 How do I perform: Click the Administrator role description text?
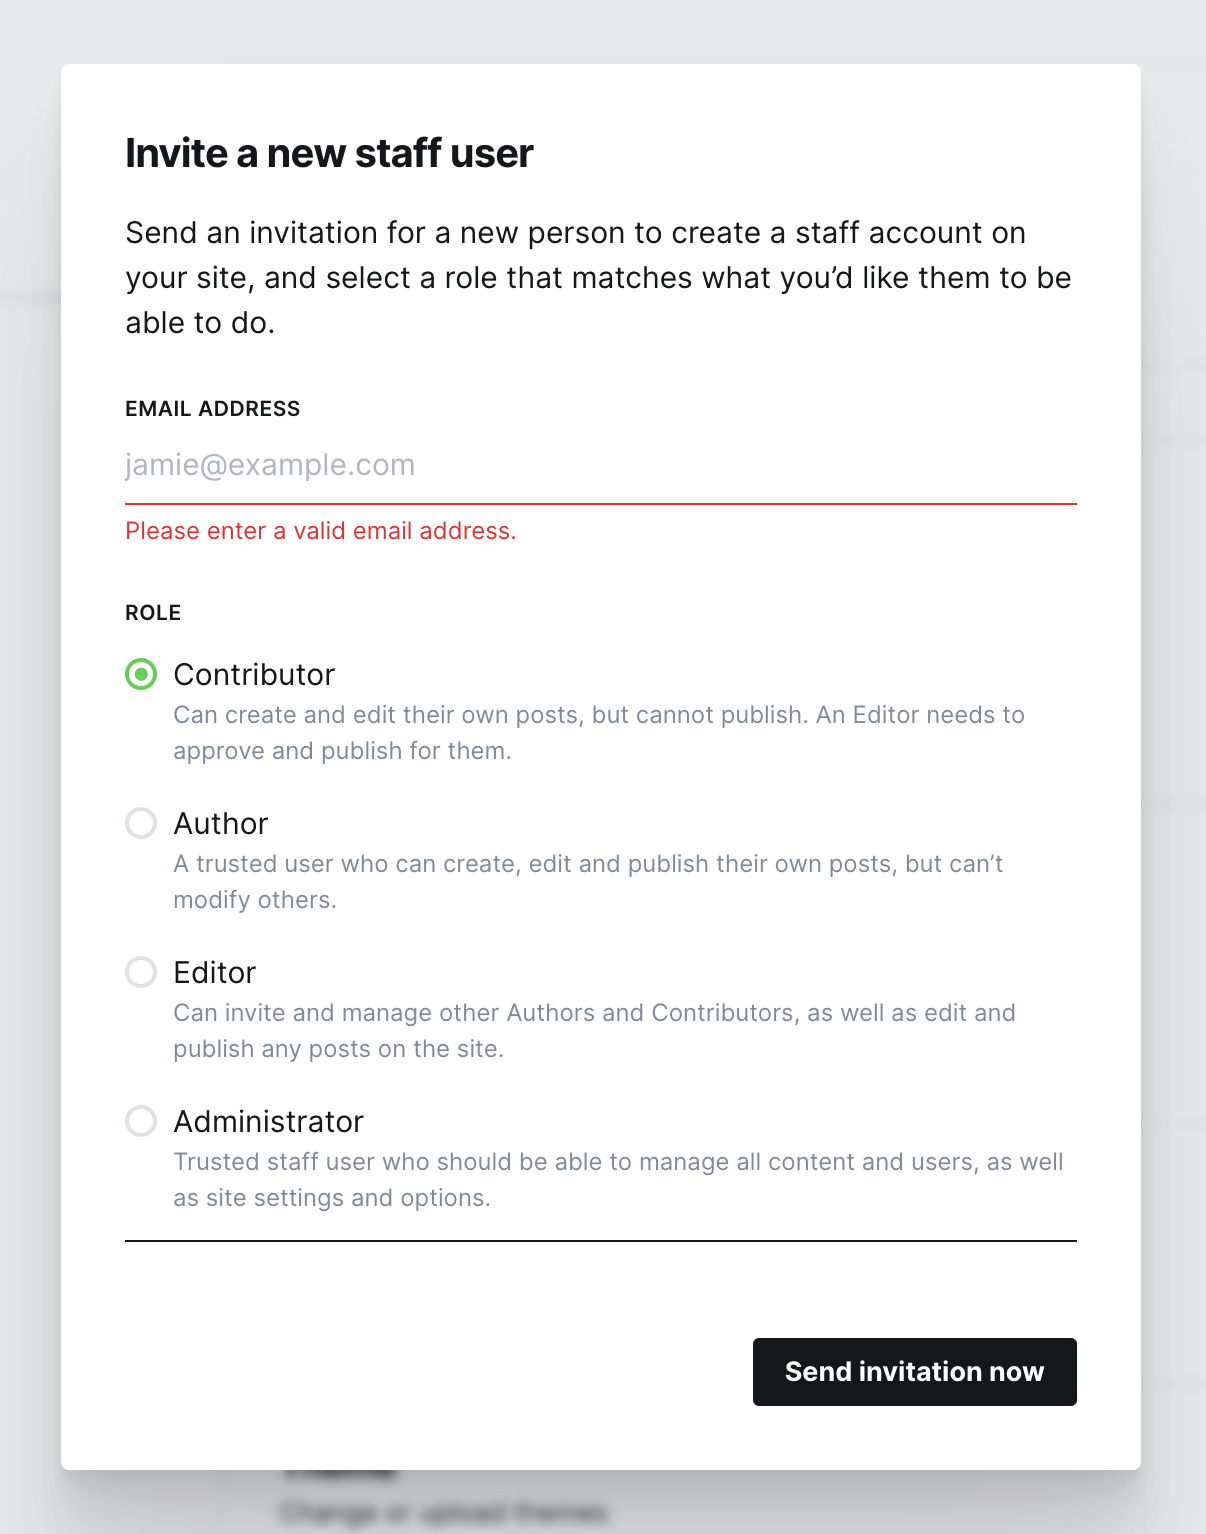coord(617,1180)
